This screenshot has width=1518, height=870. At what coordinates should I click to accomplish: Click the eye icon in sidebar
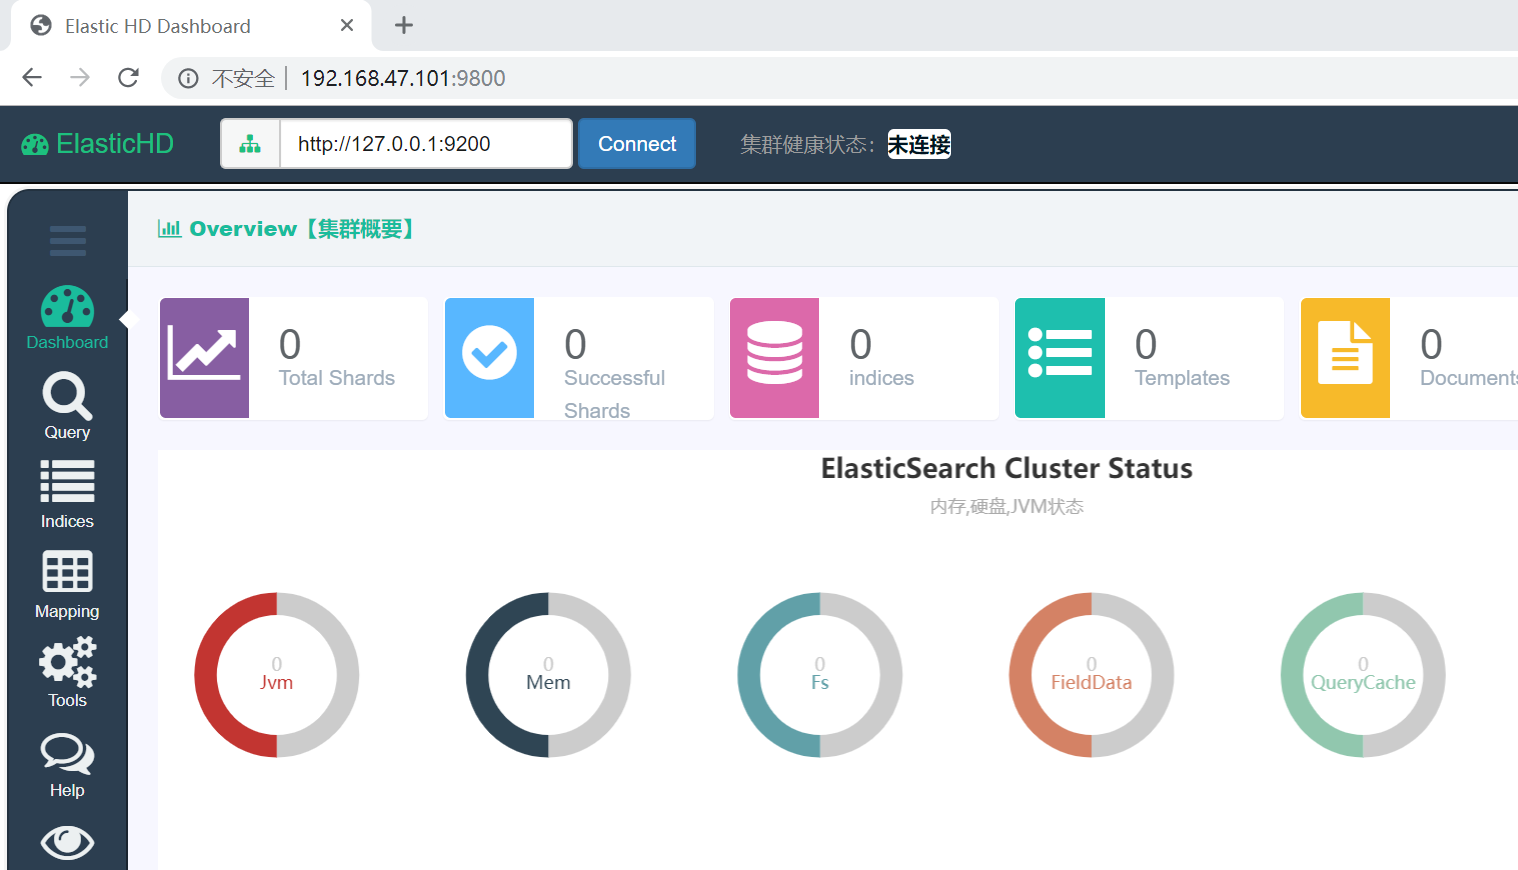[67, 842]
